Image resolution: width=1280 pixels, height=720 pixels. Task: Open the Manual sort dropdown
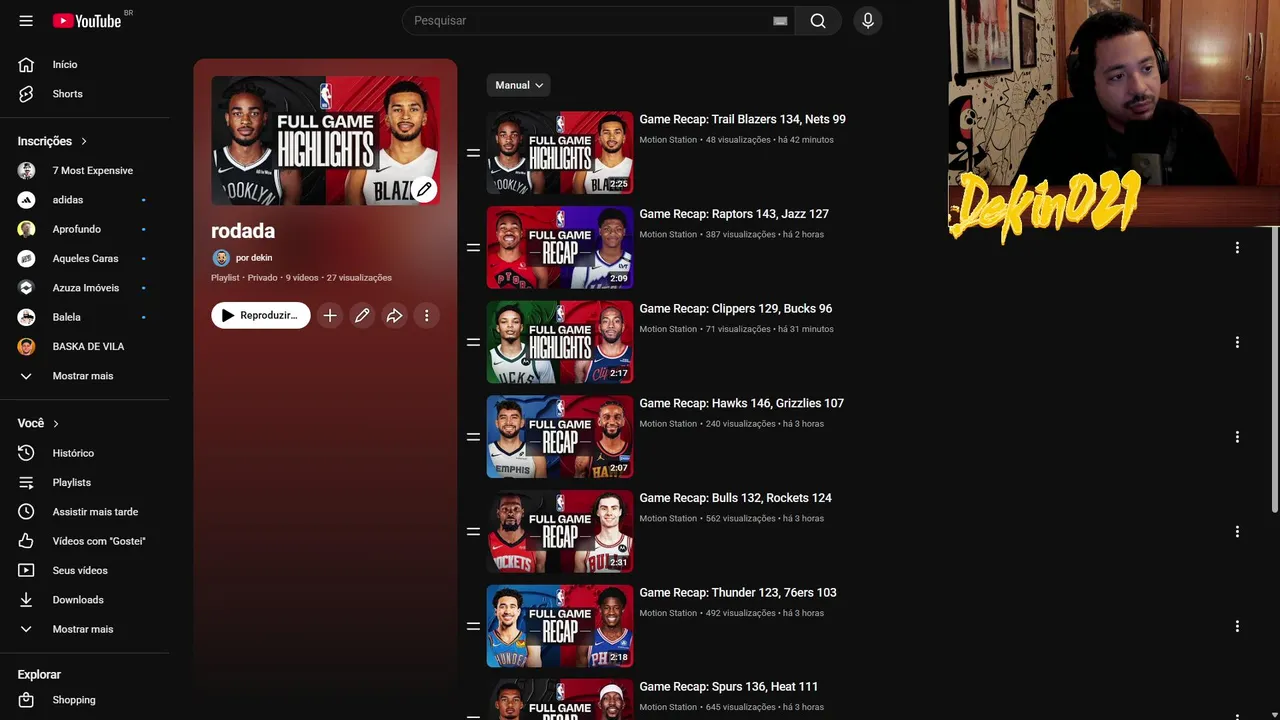518,85
